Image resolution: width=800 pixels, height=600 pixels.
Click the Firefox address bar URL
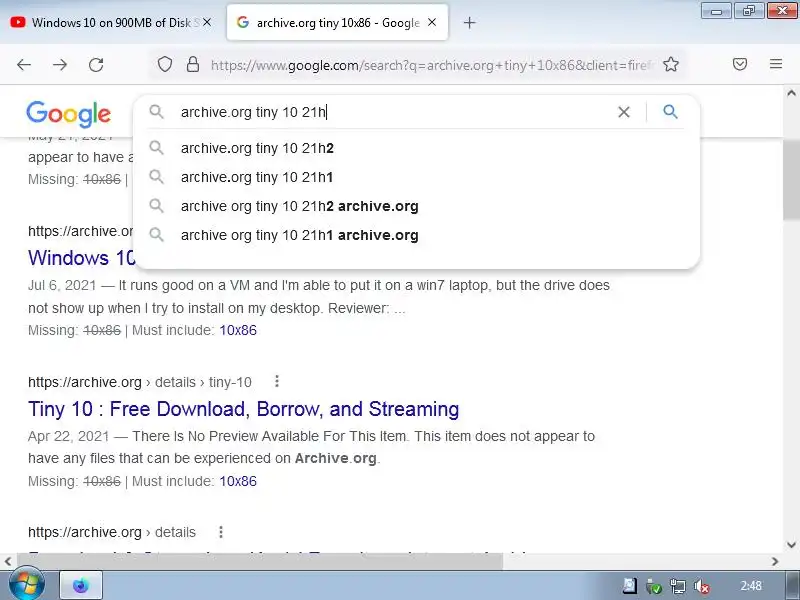pyautogui.click(x=433, y=65)
